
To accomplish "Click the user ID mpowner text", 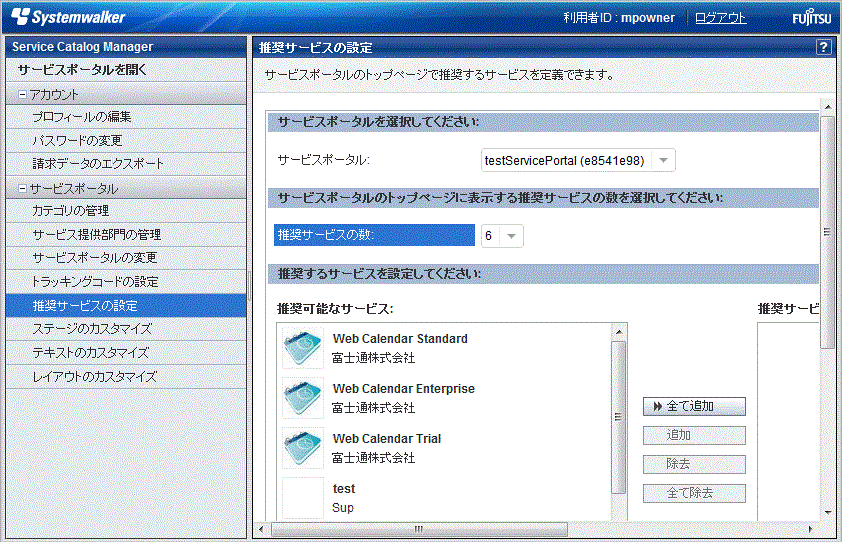I will (x=648, y=18).
